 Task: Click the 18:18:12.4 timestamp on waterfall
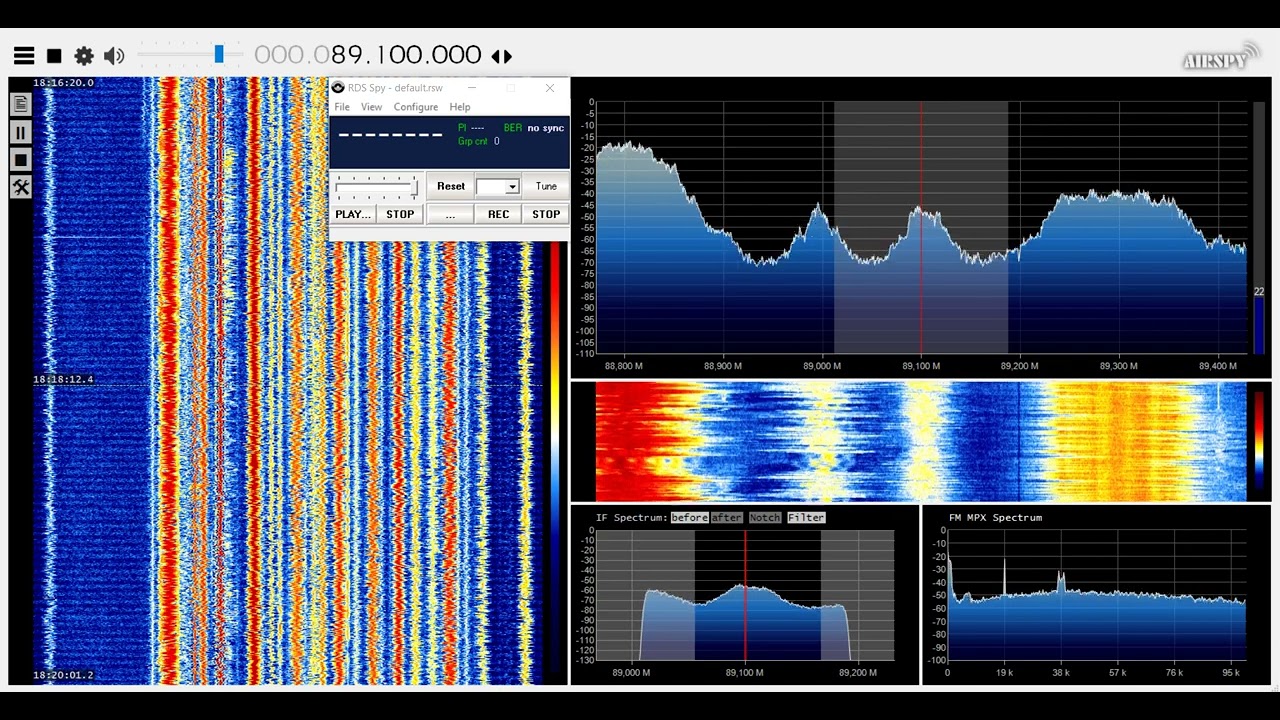coord(63,380)
